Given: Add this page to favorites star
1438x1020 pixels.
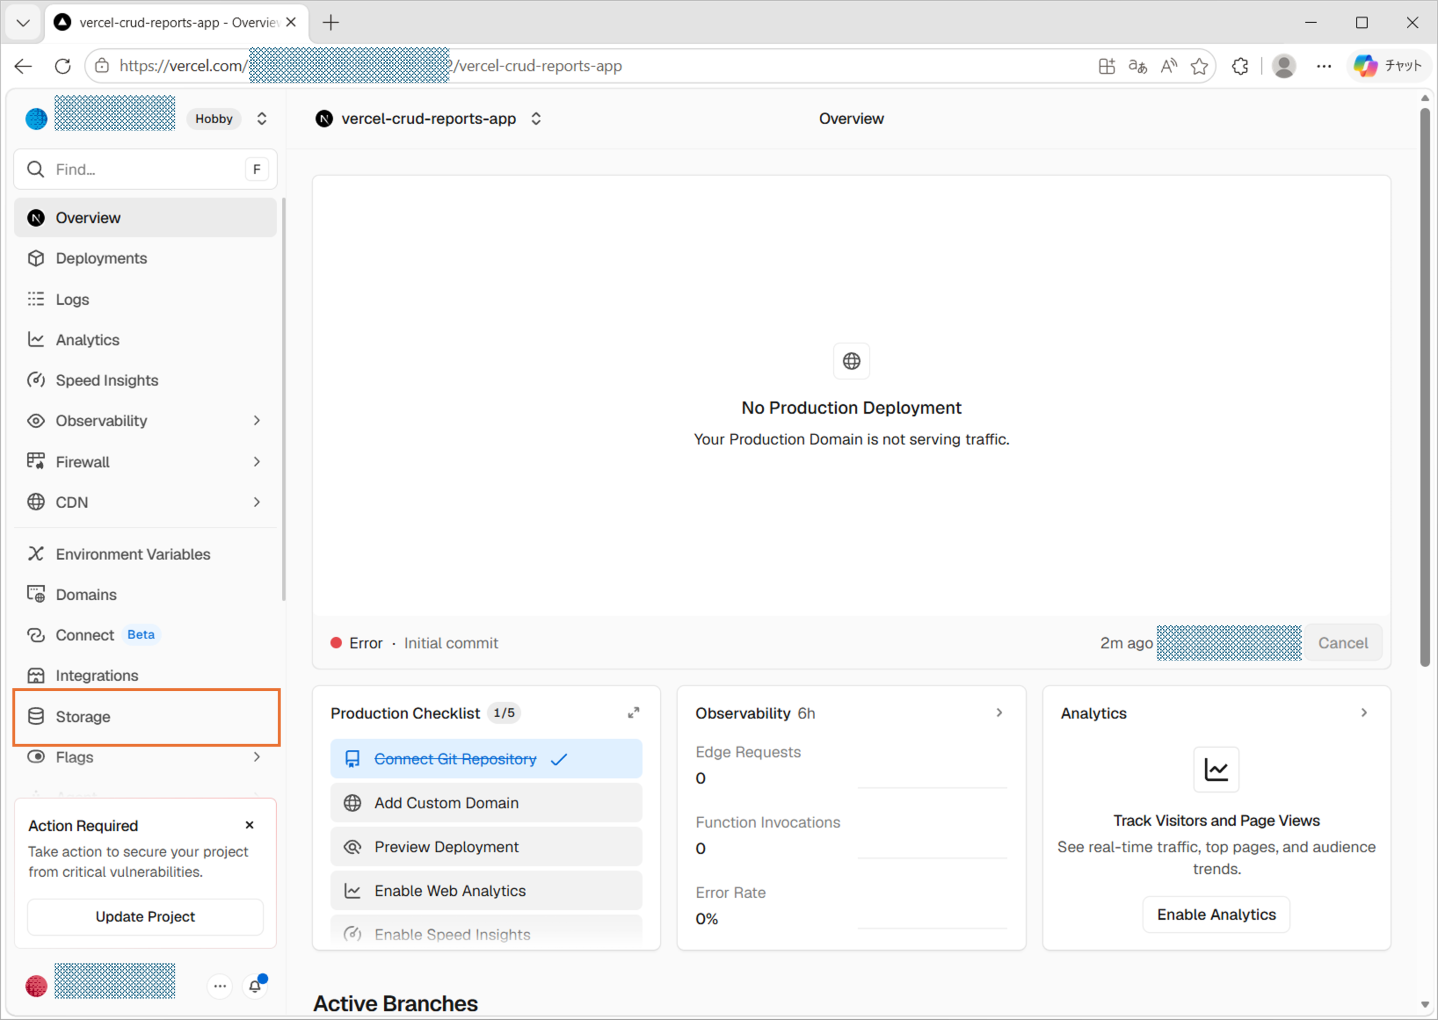Looking at the screenshot, I should point(1200,66).
